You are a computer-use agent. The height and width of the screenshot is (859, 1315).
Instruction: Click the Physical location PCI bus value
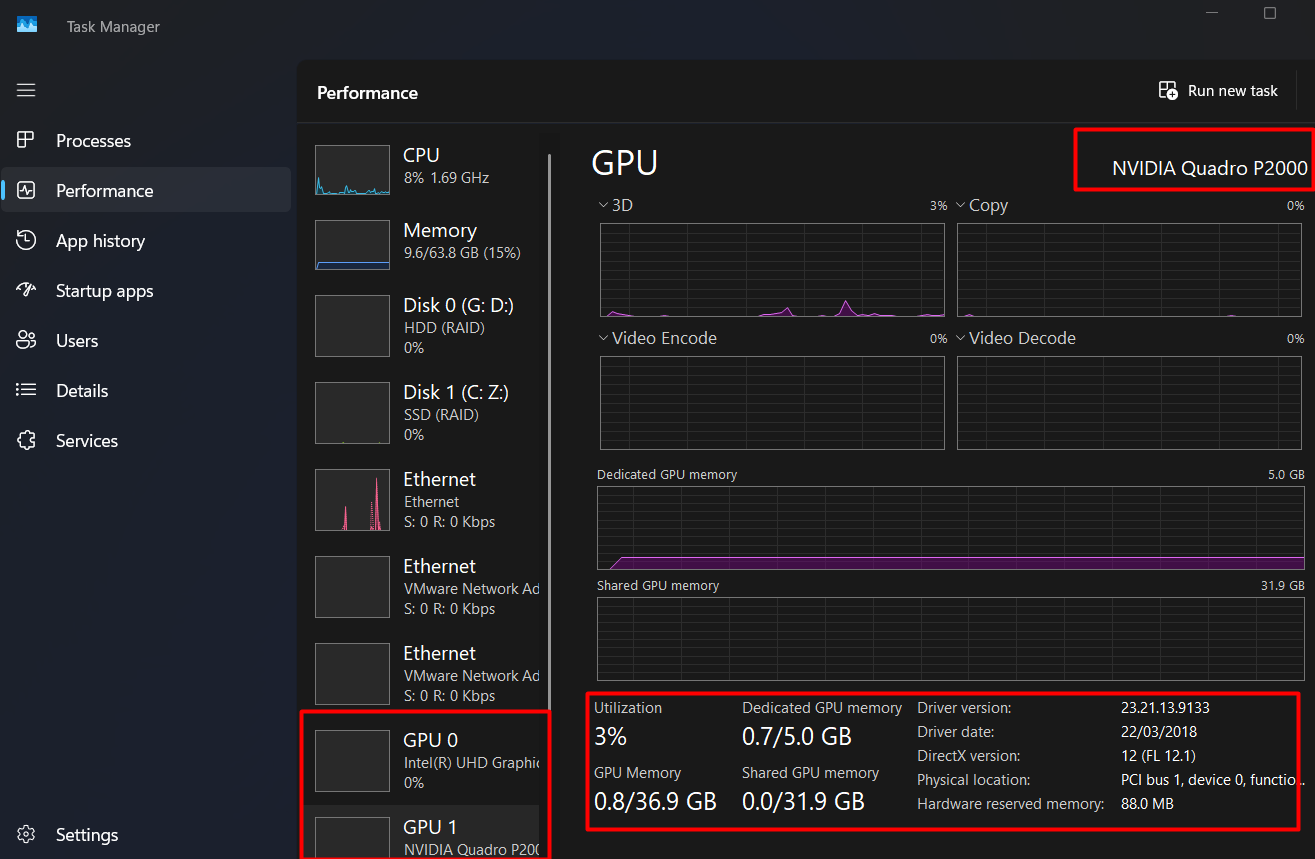1213,780
